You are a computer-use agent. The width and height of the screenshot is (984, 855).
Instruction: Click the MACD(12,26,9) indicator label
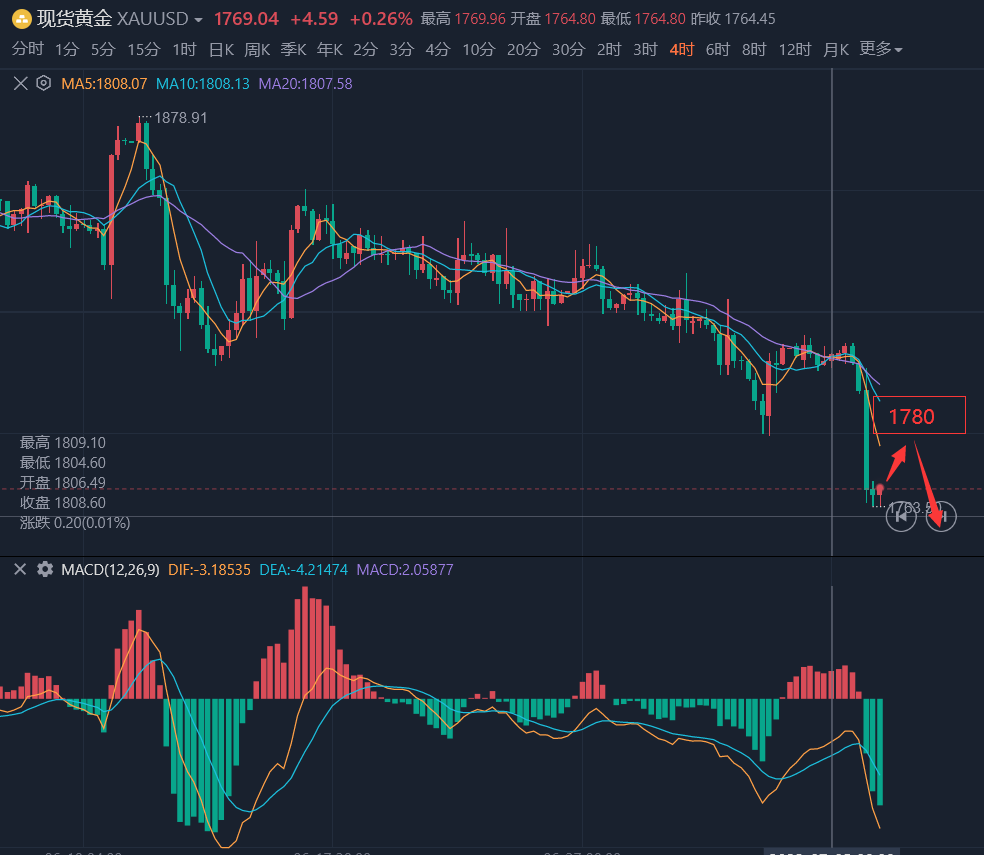click(110, 570)
